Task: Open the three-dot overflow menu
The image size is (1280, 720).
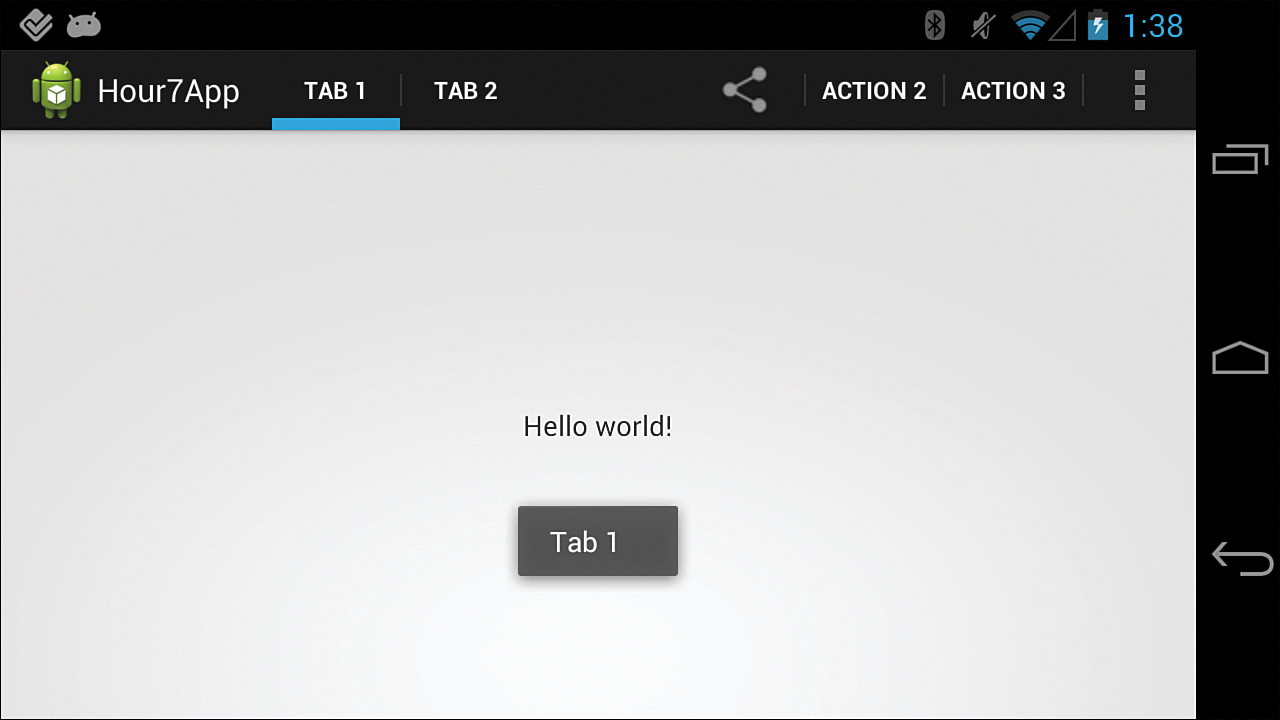Action: pyautogui.click(x=1139, y=90)
